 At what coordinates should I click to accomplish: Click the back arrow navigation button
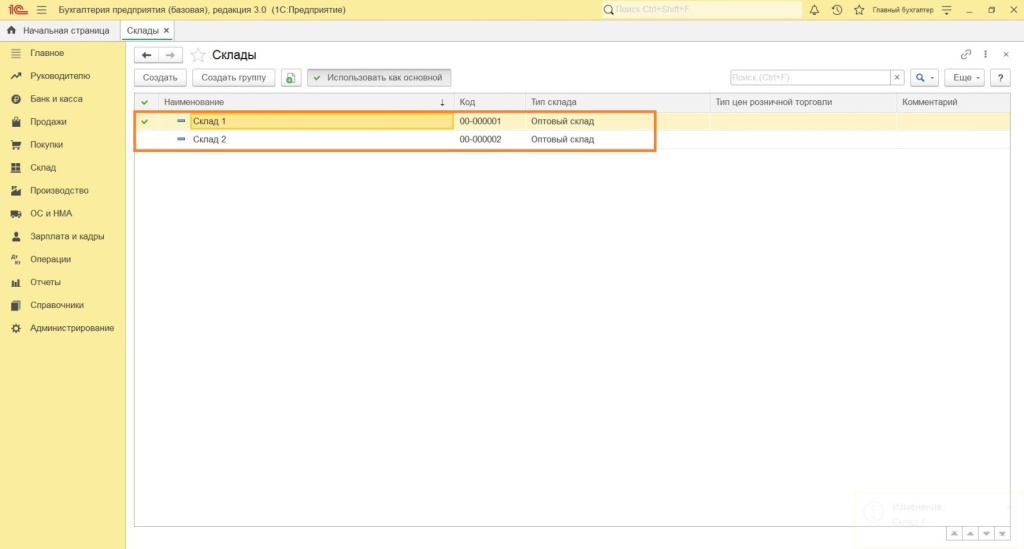click(x=147, y=55)
